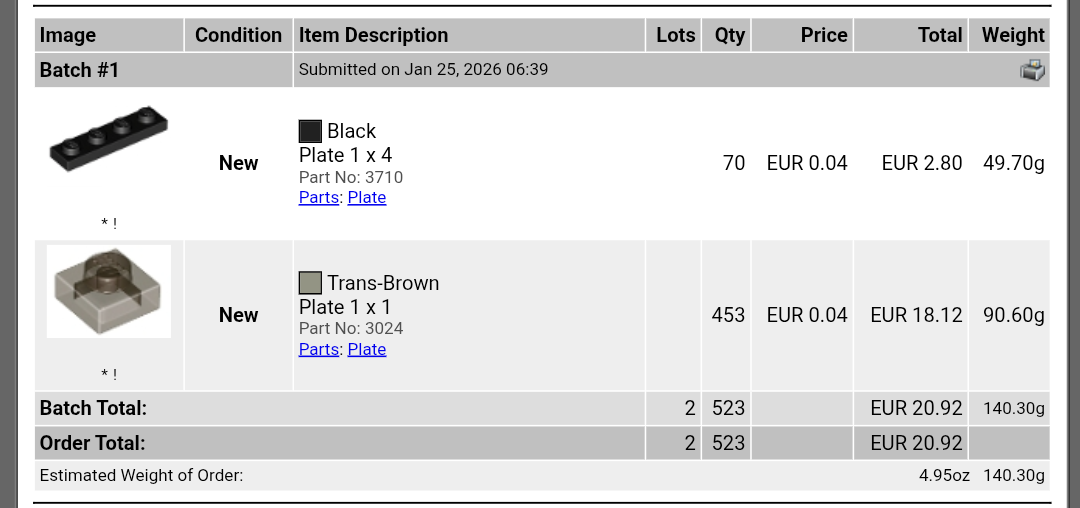Click the Black color swatch

point(310,131)
